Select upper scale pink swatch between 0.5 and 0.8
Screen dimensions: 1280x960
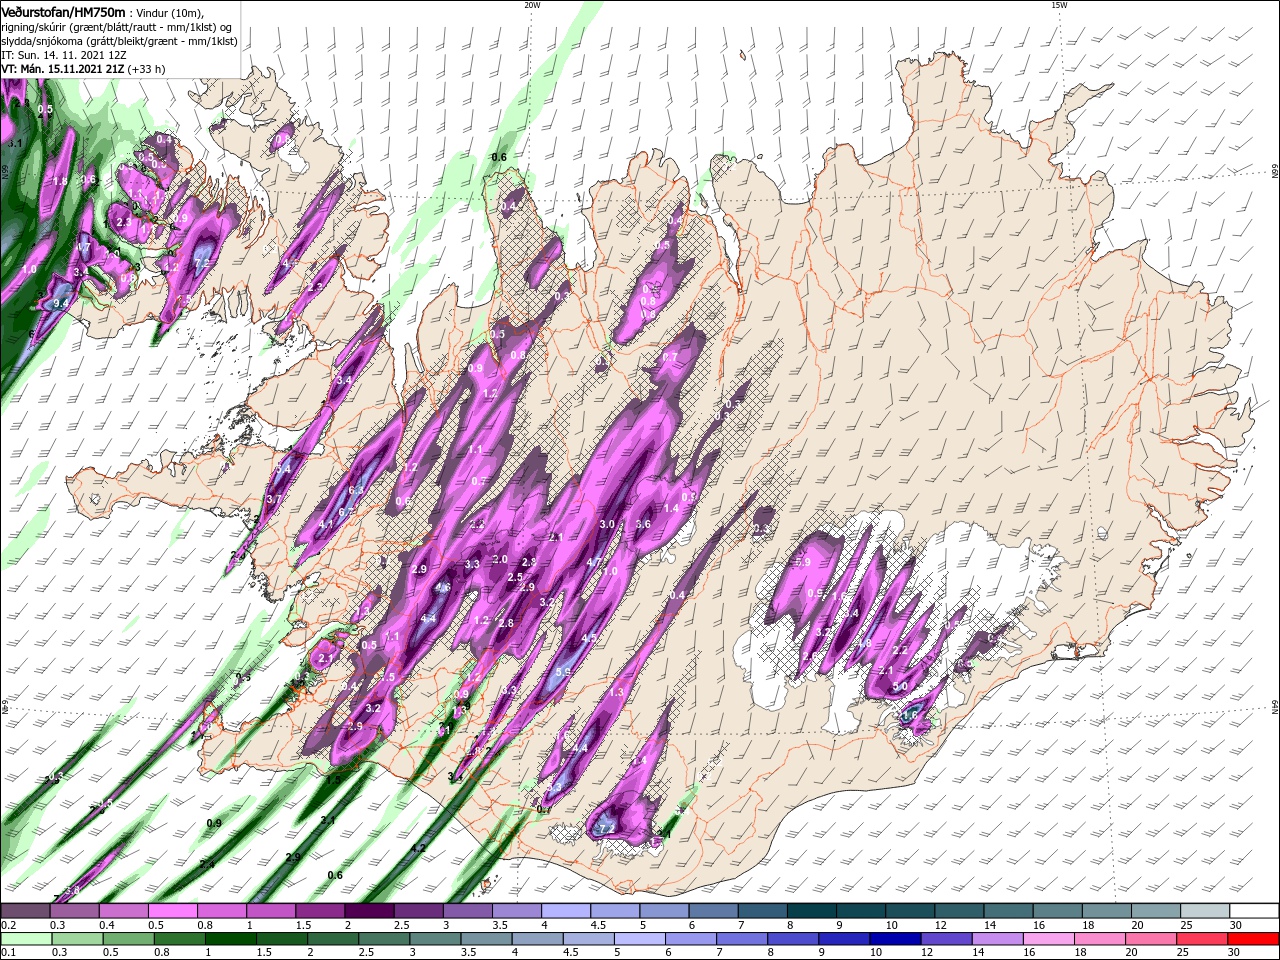click(x=172, y=911)
